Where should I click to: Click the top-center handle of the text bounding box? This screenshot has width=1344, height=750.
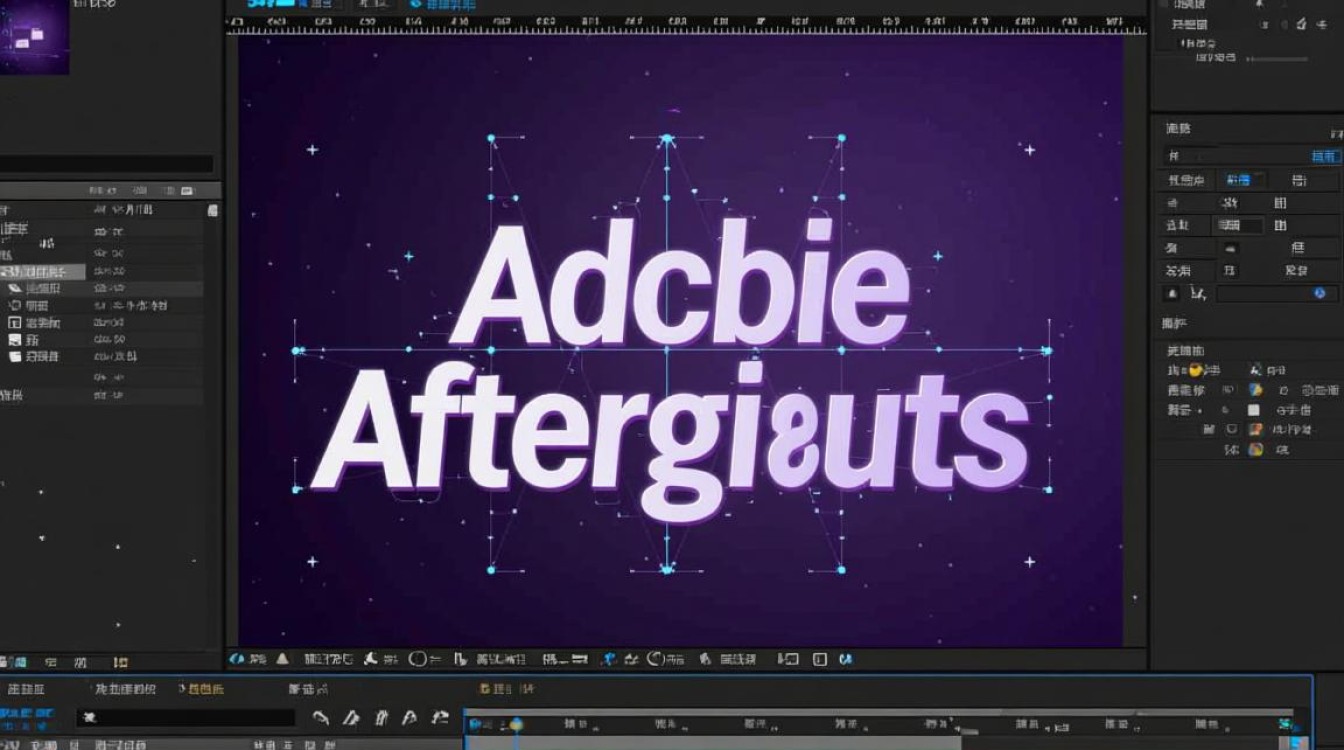pos(667,138)
